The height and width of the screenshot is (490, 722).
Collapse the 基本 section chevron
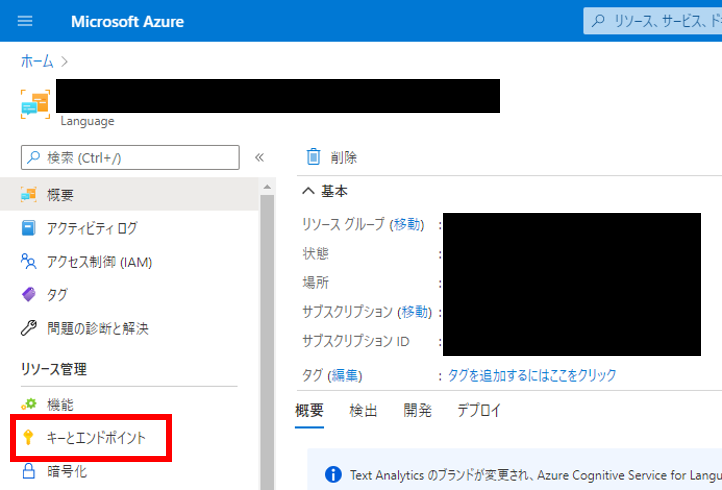point(308,191)
